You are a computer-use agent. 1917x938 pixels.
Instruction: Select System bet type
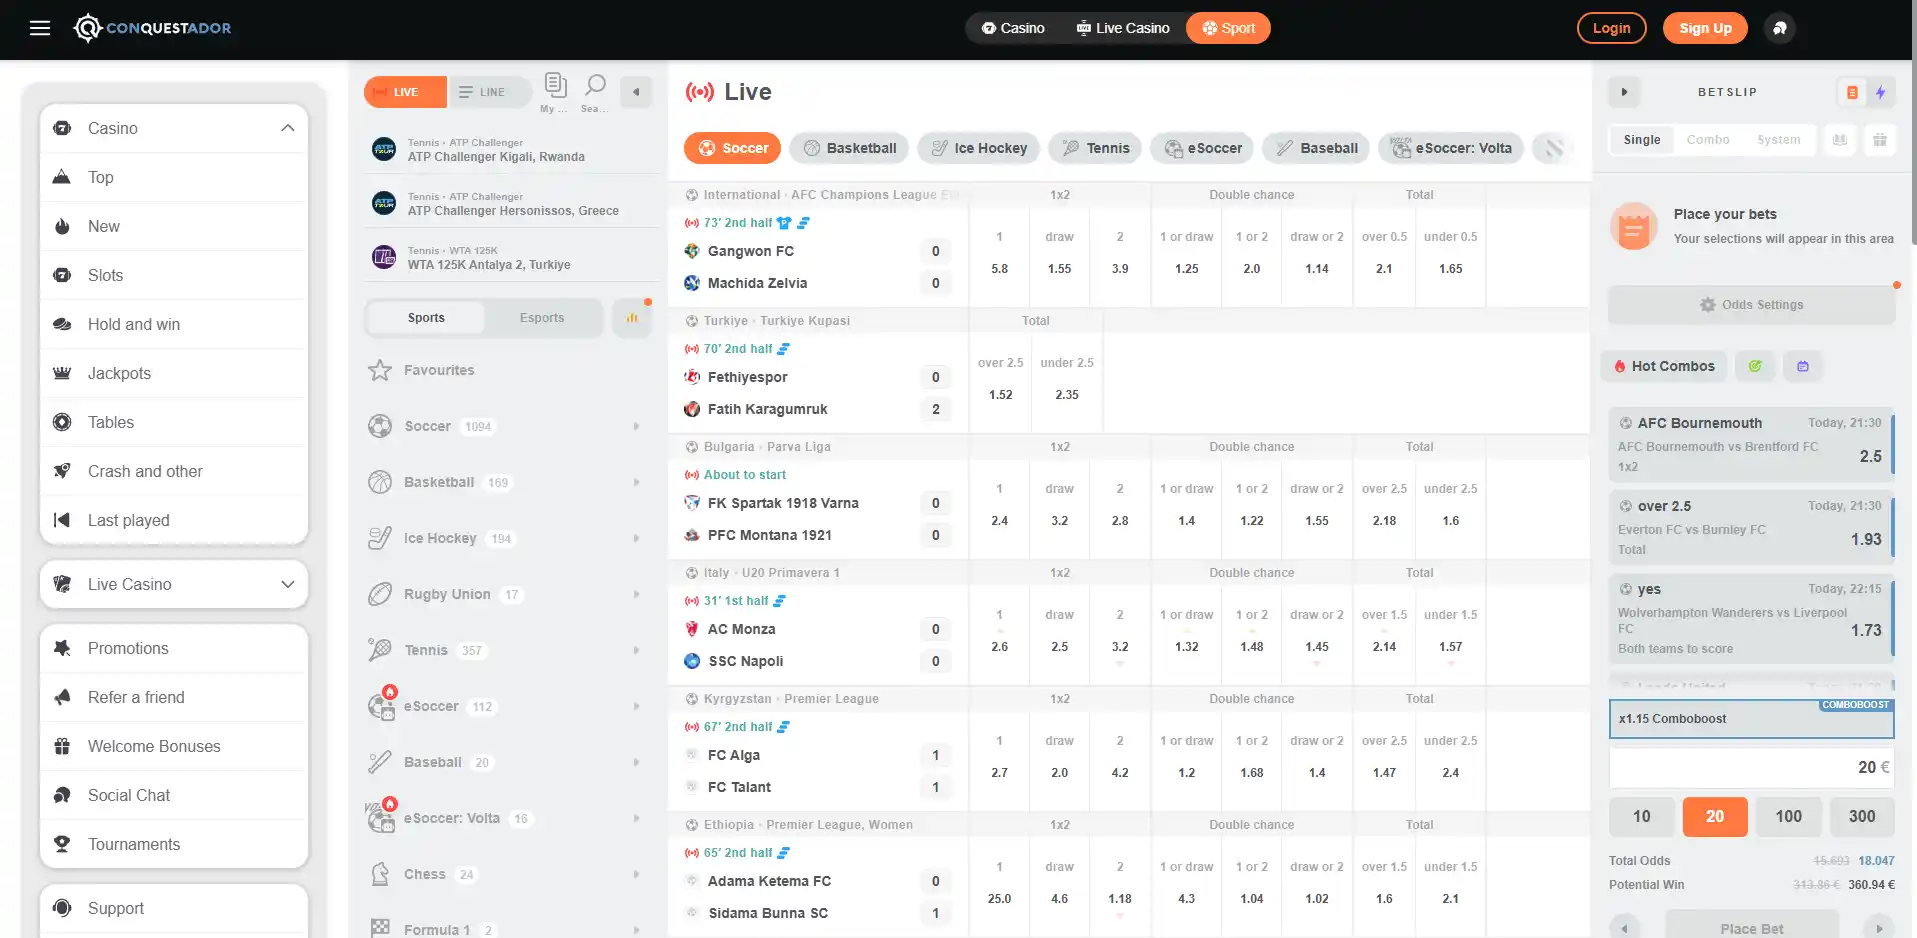click(x=1779, y=140)
